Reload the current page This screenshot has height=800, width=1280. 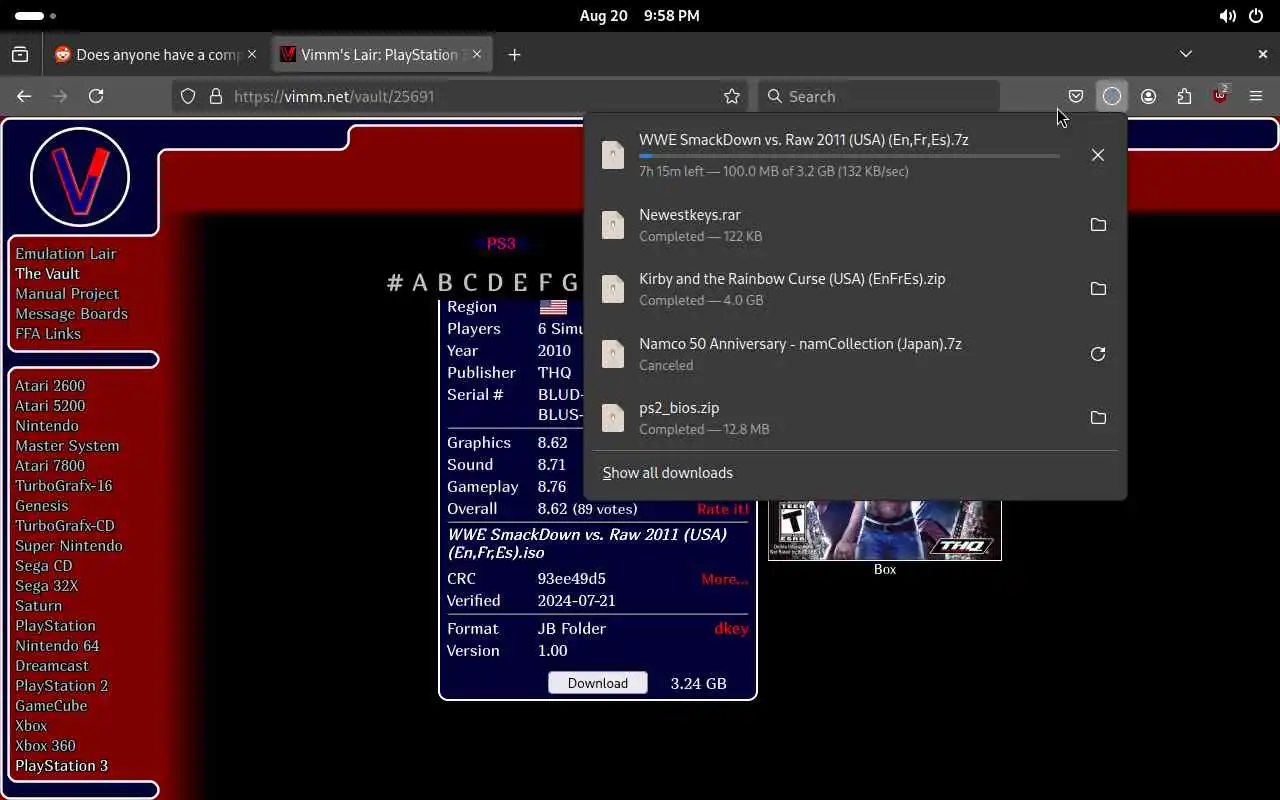tap(96, 96)
